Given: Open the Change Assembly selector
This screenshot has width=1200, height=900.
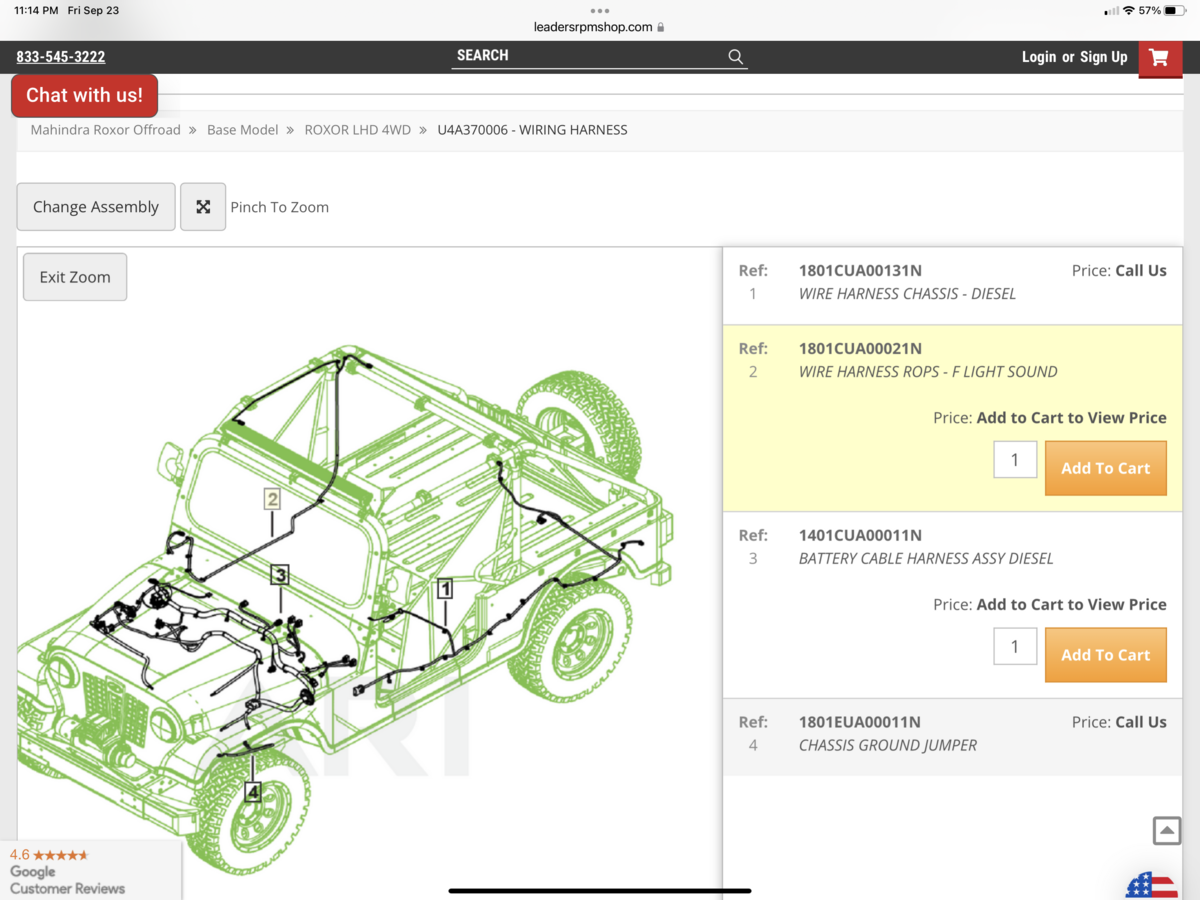Looking at the screenshot, I should point(96,207).
